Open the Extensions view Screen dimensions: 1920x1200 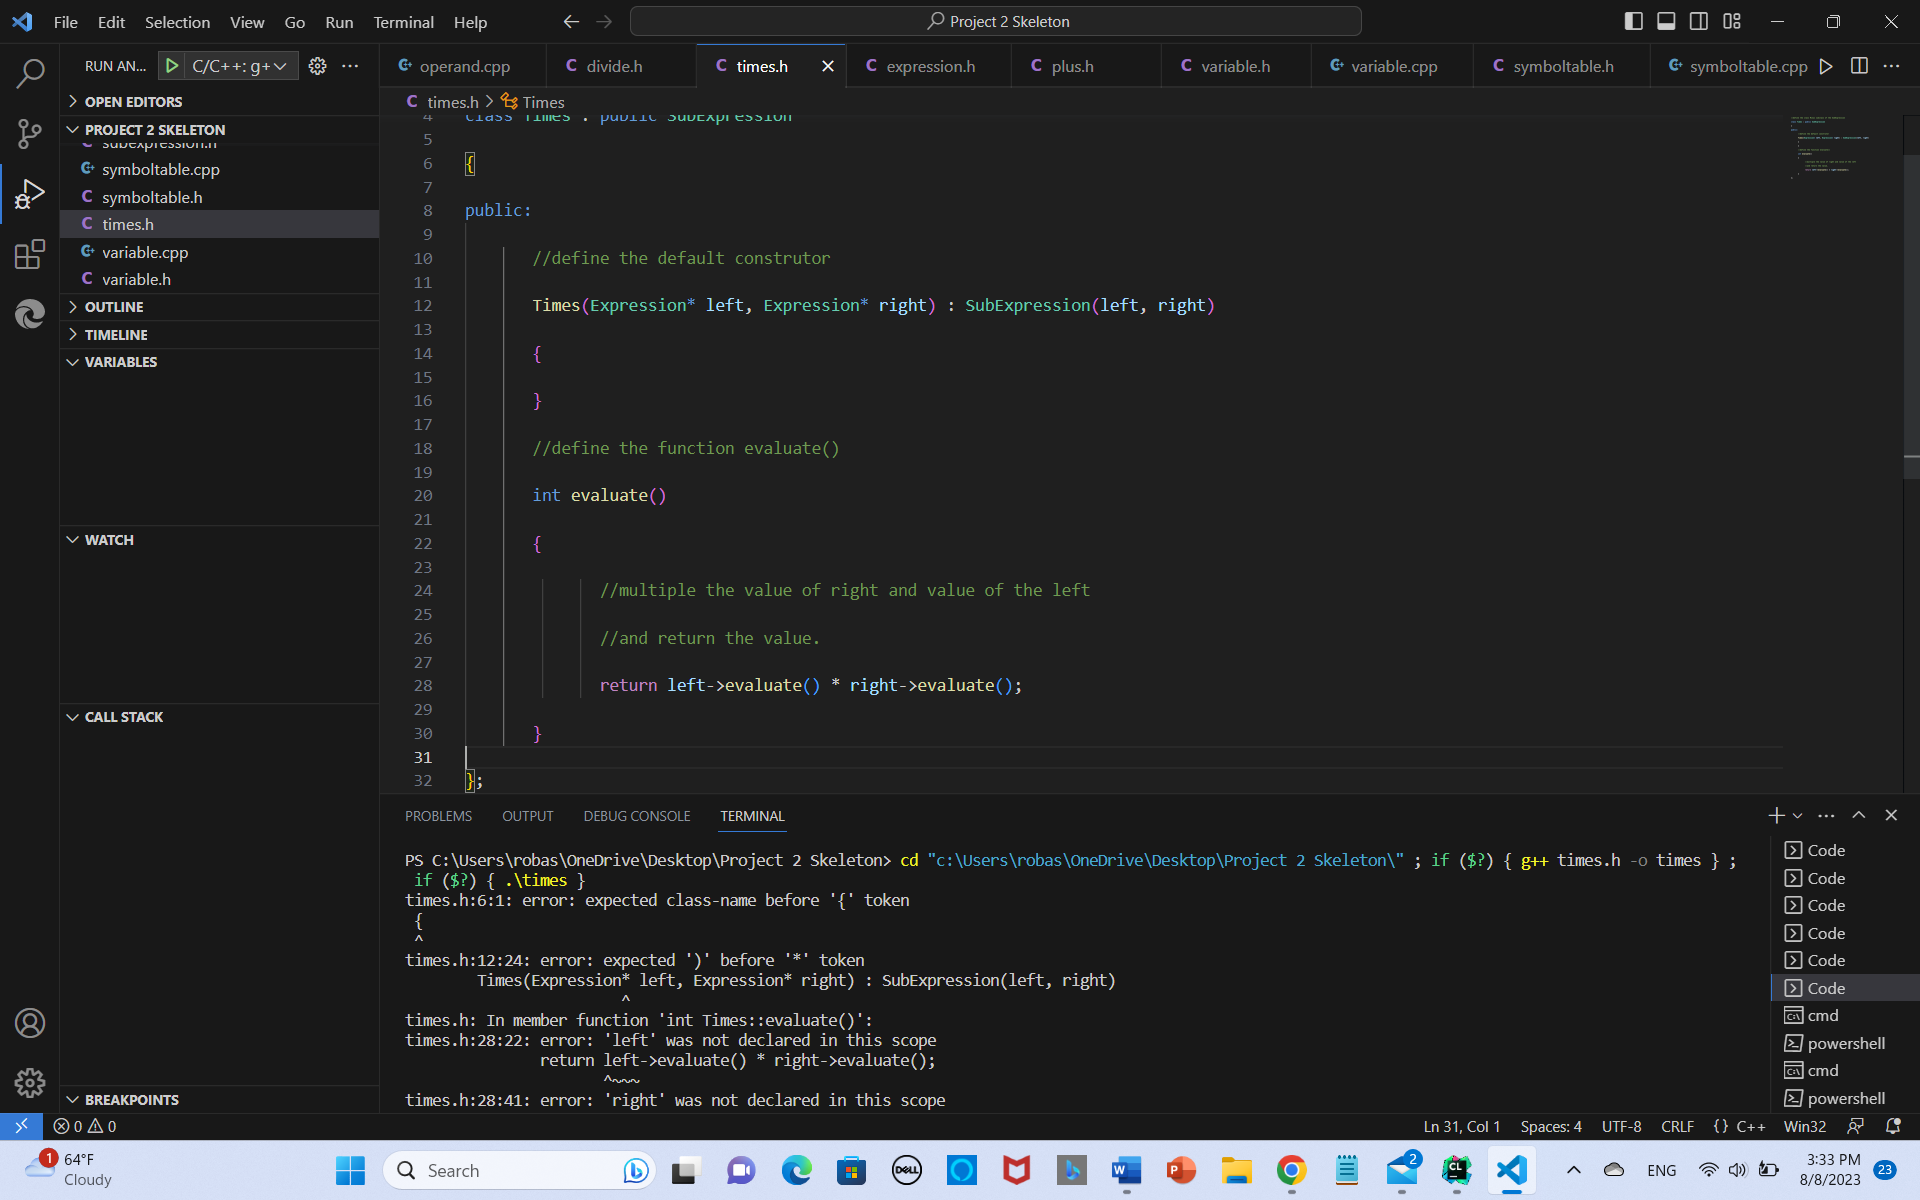click(x=30, y=254)
